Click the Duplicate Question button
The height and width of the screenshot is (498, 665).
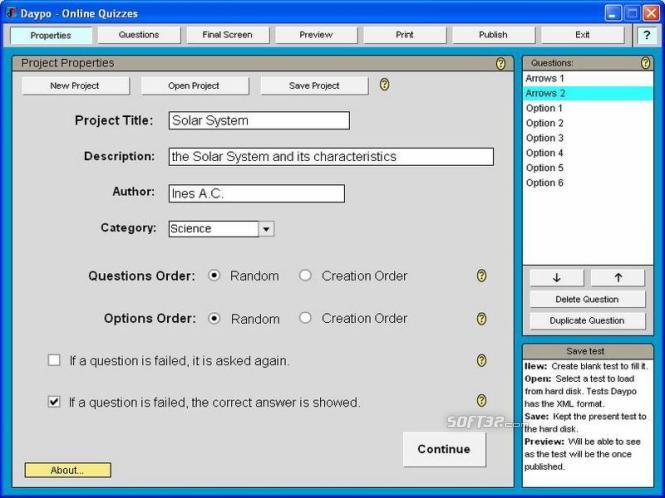[587, 321]
